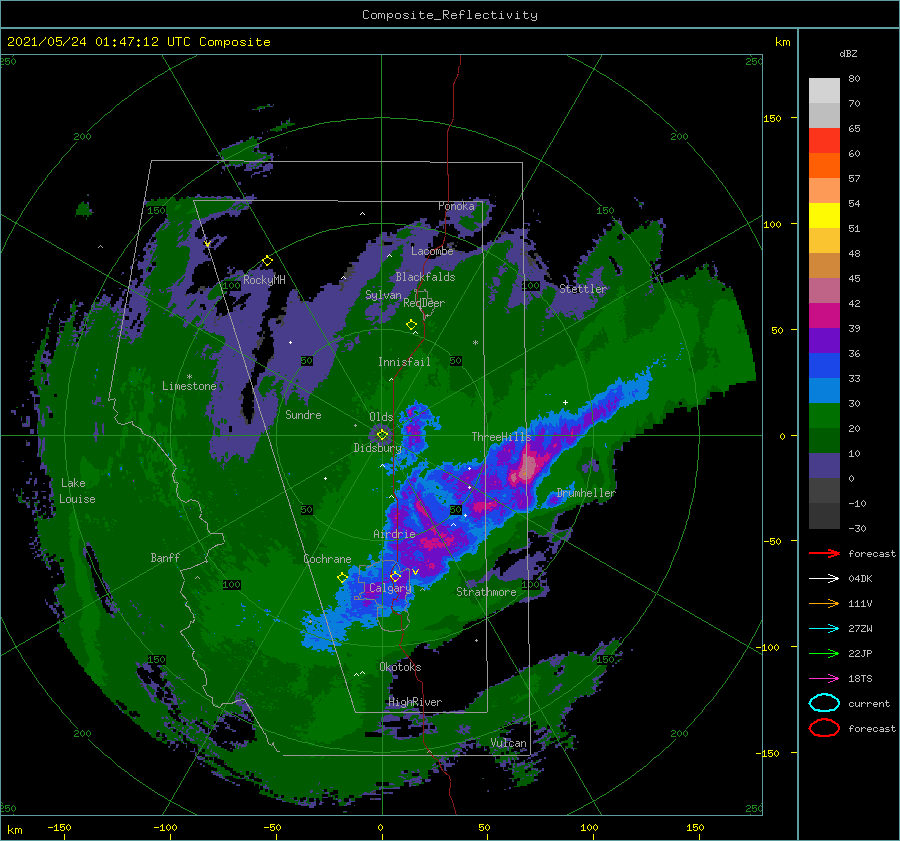Viewport: 900px width, 841px height.
Task: Click the orange 57-60 dBZ legend swatch
Action: [x=824, y=166]
